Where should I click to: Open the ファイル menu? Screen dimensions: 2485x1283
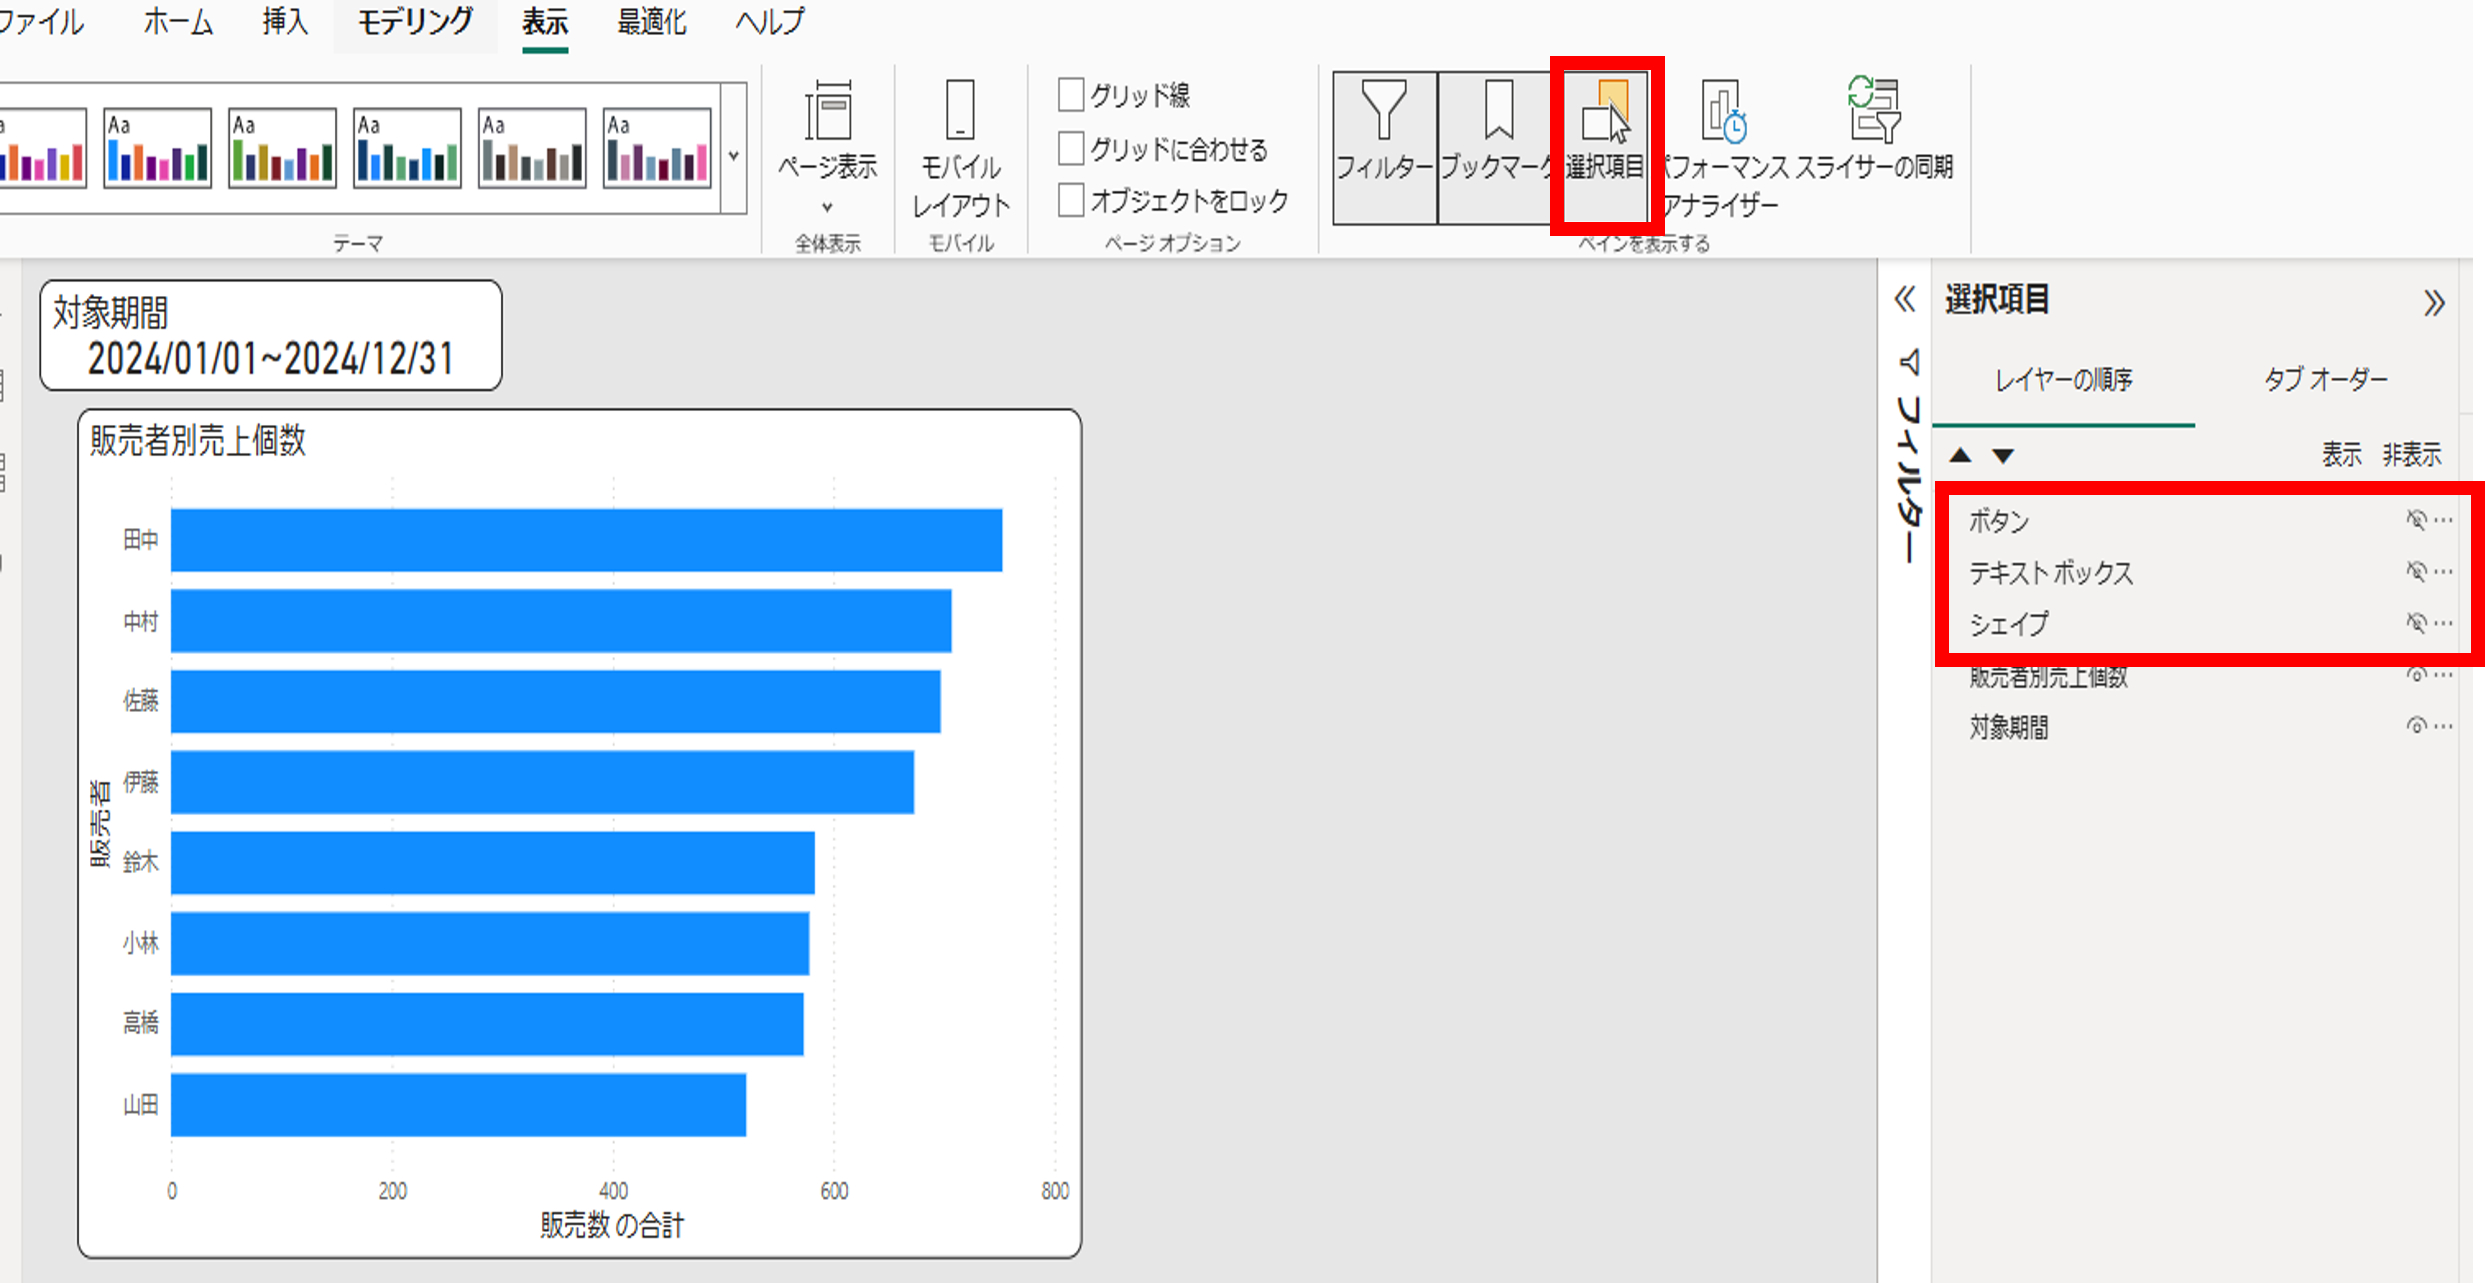point(40,21)
